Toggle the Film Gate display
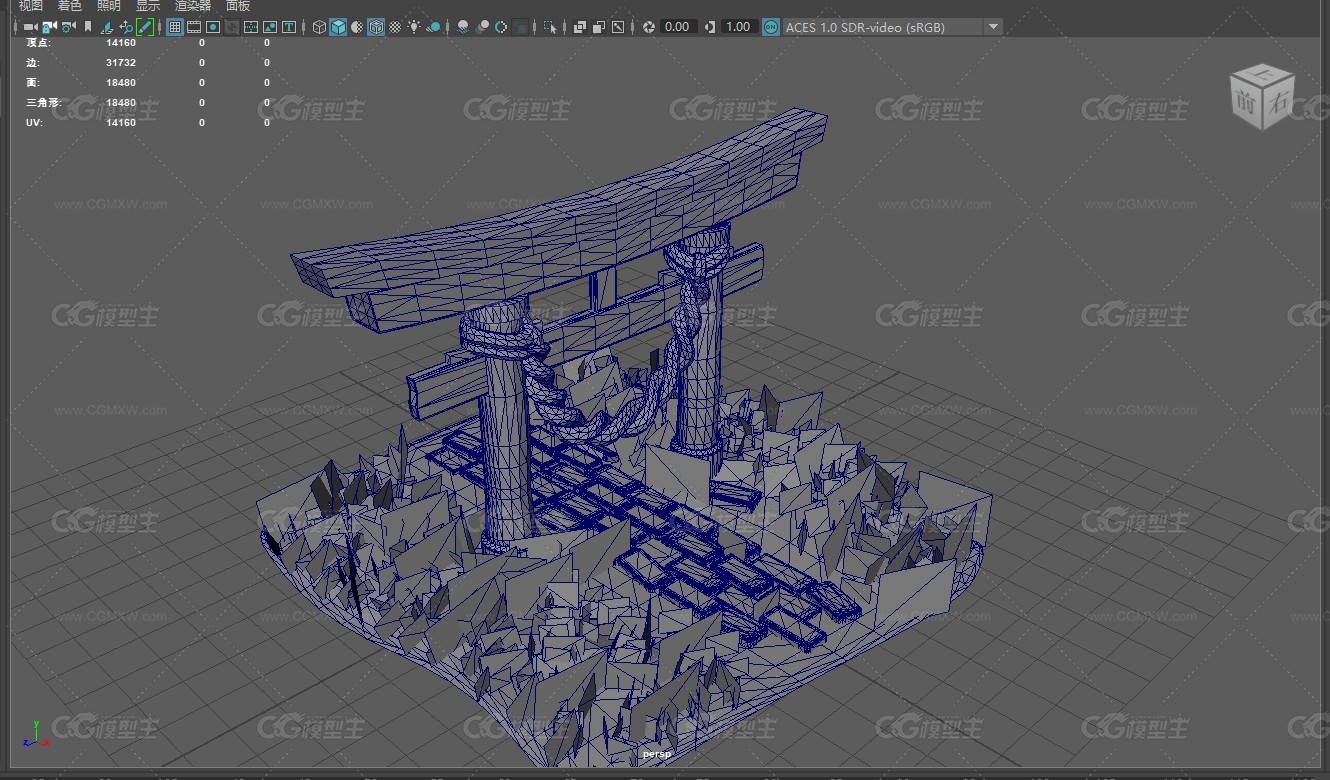 pos(194,27)
